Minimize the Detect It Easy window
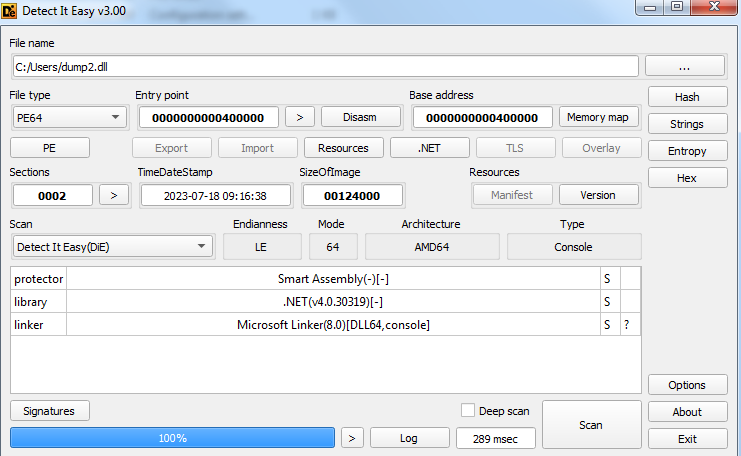This screenshot has height=456, width=741. (x=650, y=7)
